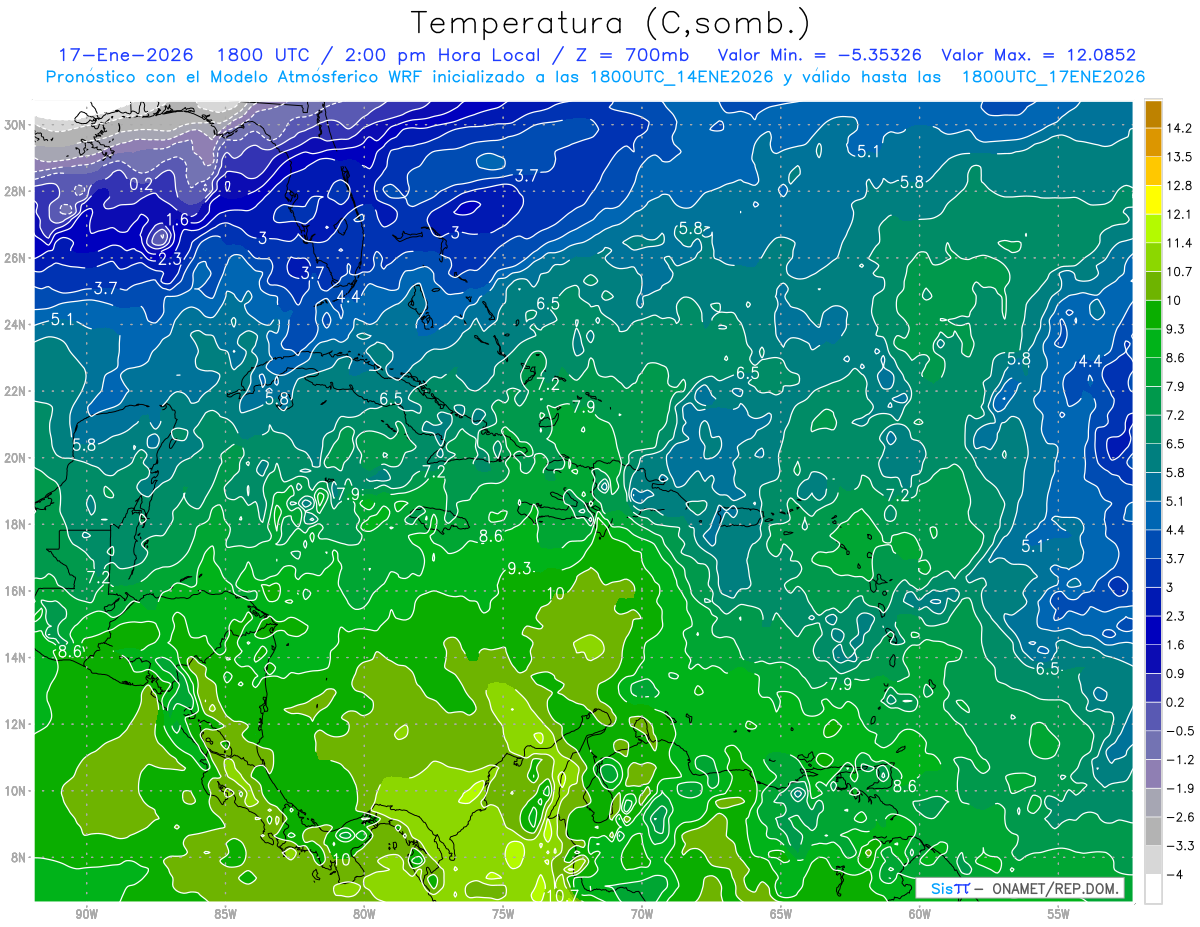Click the 12N latitude axis label

point(15,724)
